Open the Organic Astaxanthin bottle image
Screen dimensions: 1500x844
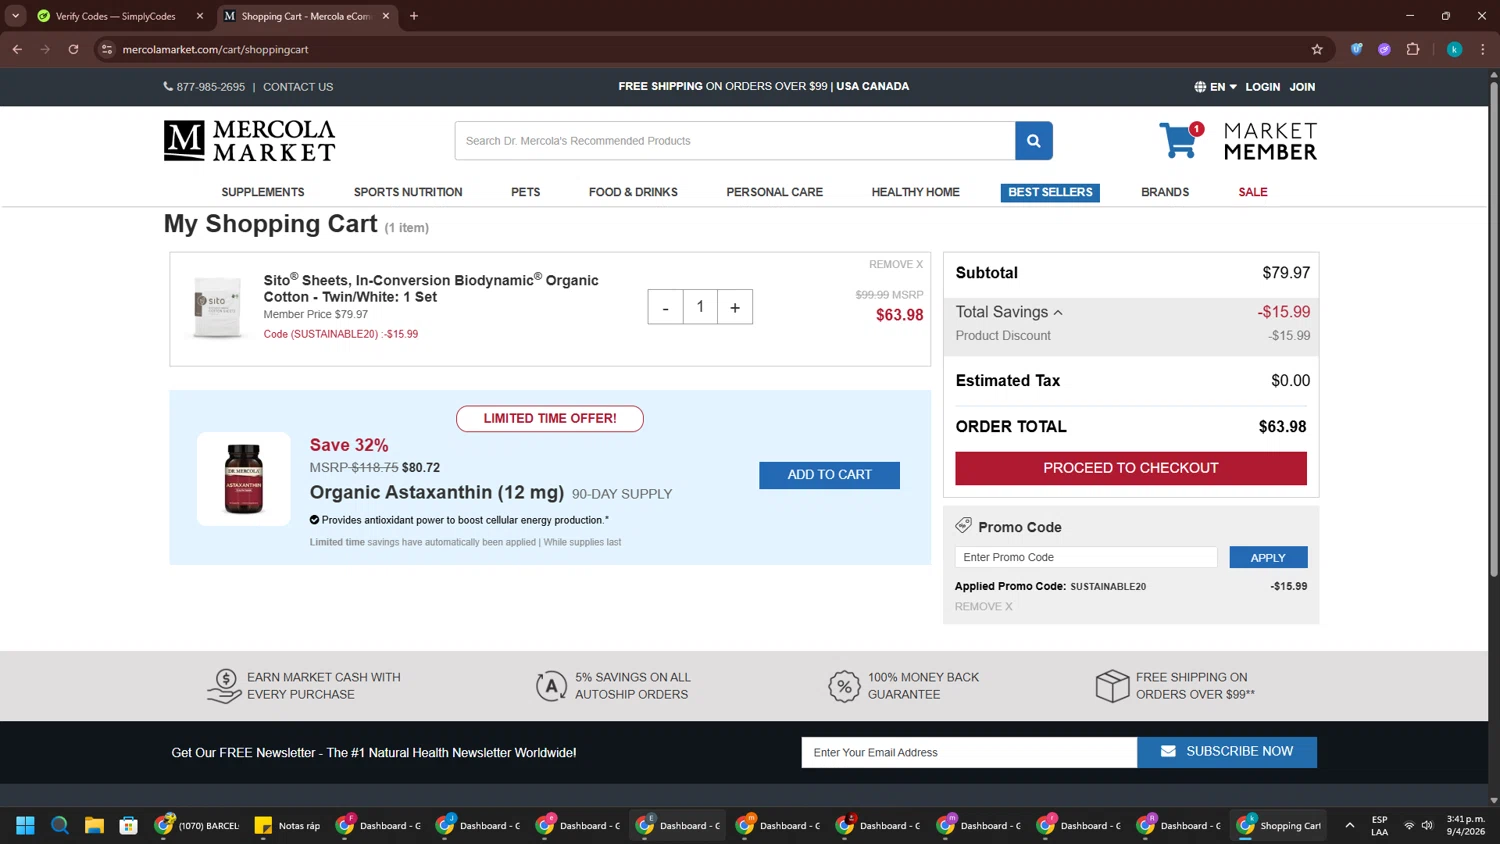[x=243, y=479]
